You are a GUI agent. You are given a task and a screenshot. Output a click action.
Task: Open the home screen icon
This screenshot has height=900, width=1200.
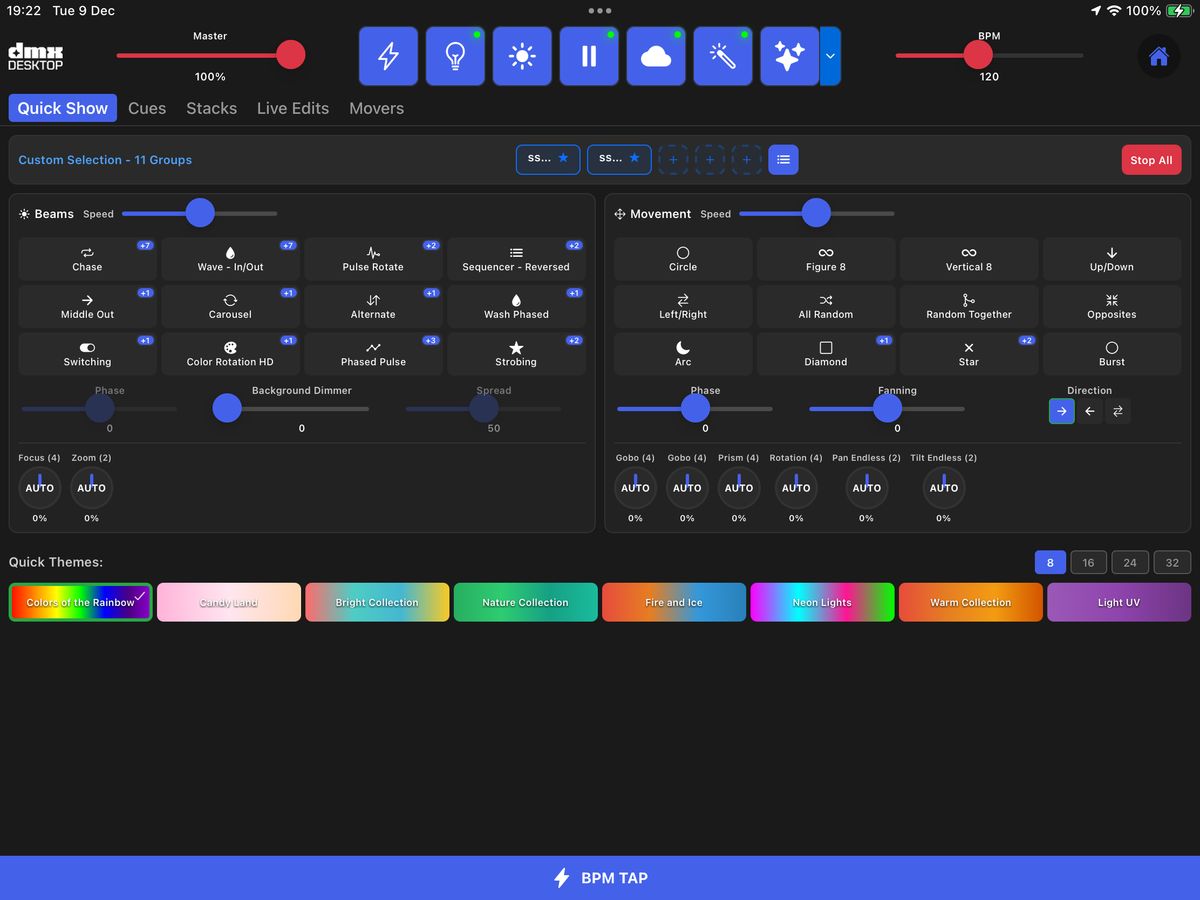pos(1159,56)
